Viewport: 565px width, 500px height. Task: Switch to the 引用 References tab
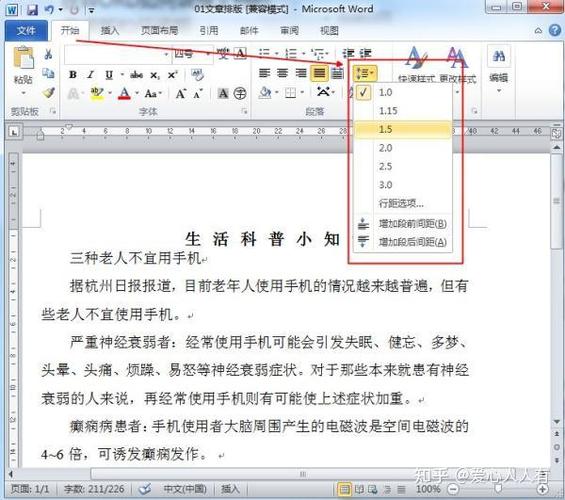point(209,31)
